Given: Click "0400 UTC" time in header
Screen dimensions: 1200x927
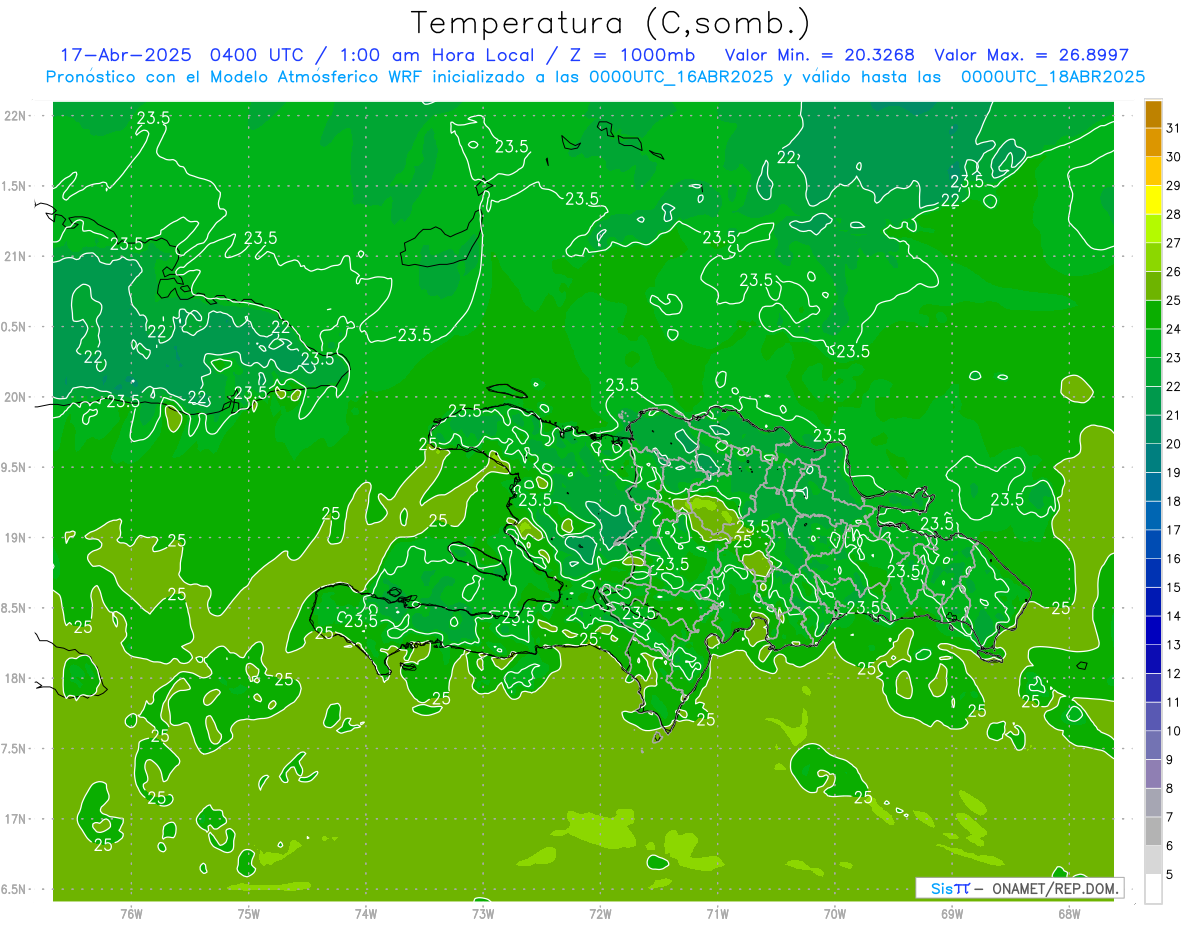Looking at the screenshot, I should pos(258,55).
